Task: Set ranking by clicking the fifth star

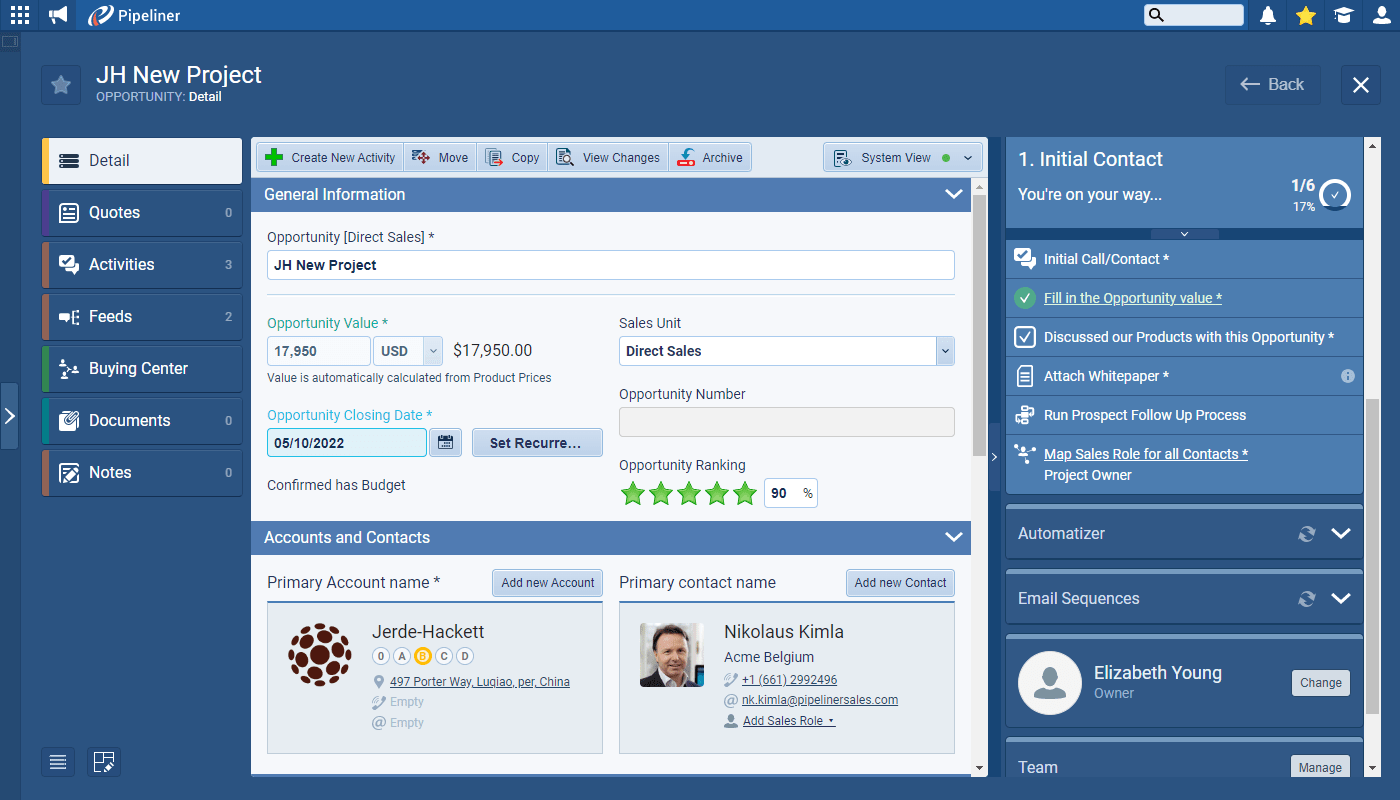Action: [744, 494]
